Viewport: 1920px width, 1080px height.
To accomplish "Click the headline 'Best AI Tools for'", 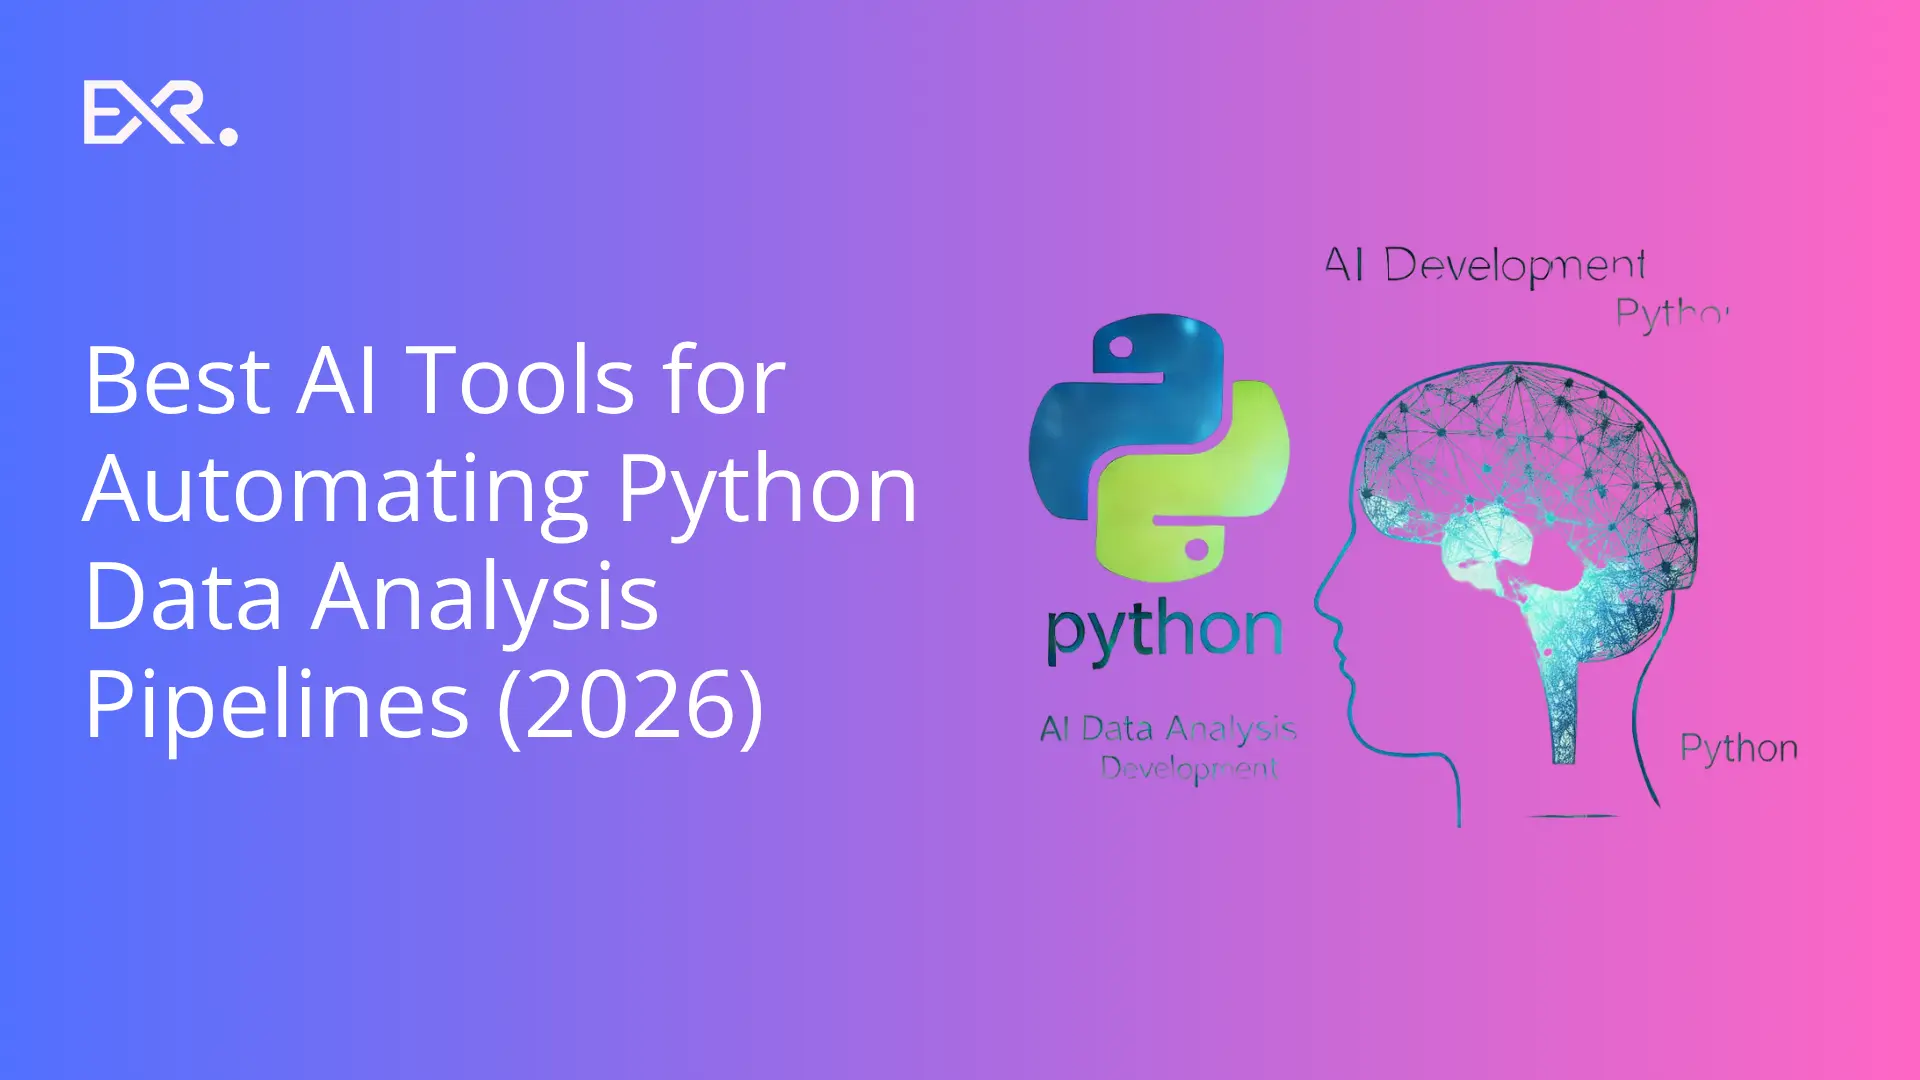I will 435,380.
